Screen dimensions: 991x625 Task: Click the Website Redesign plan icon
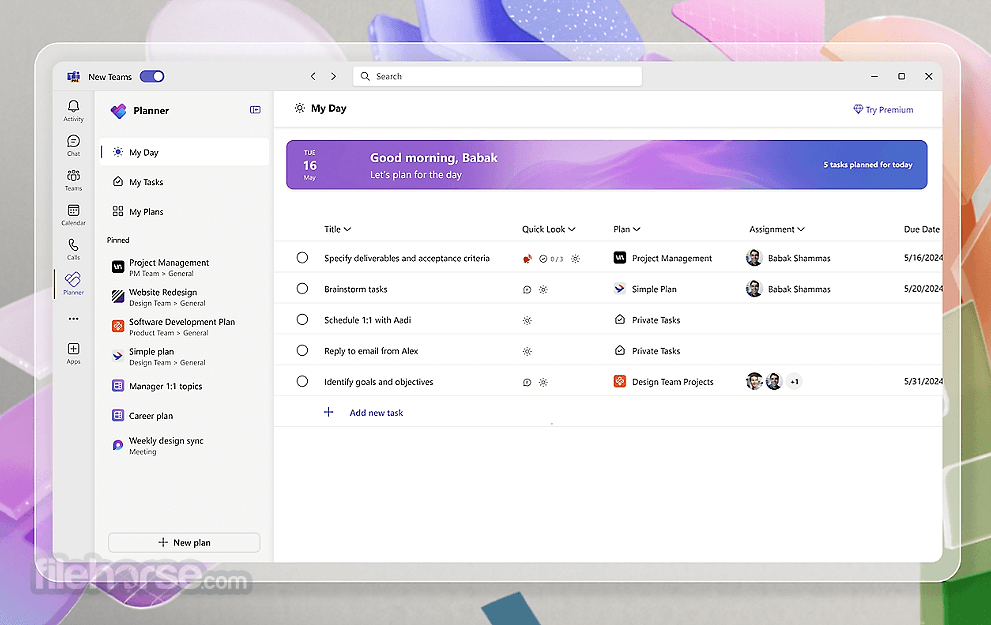[x=118, y=296]
